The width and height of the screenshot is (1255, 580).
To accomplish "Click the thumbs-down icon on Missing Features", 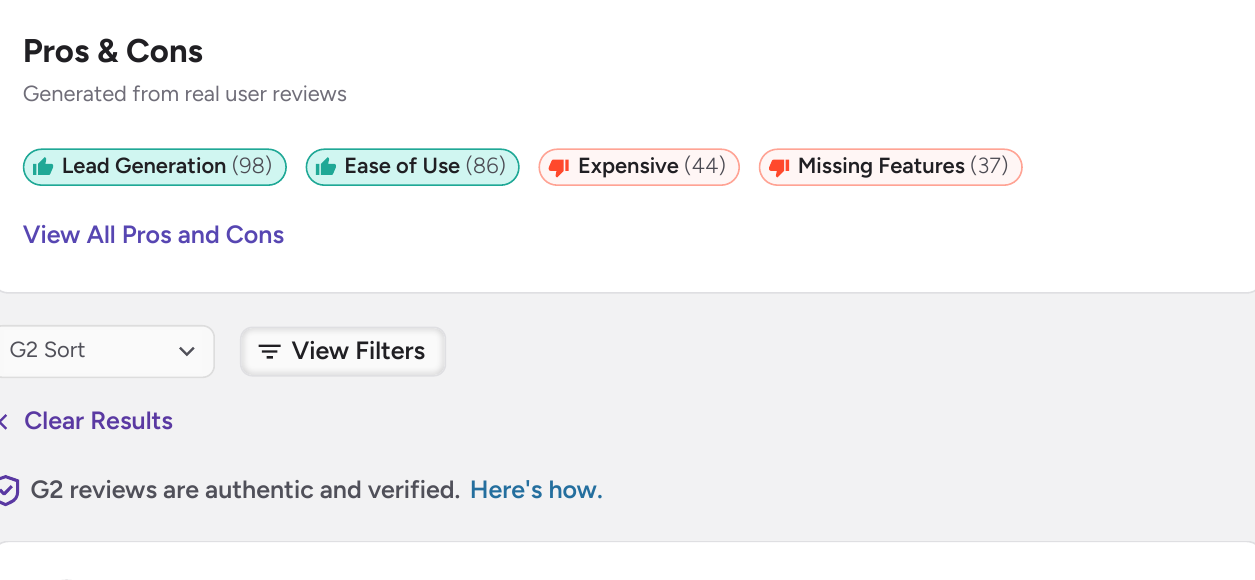I will coord(780,167).
